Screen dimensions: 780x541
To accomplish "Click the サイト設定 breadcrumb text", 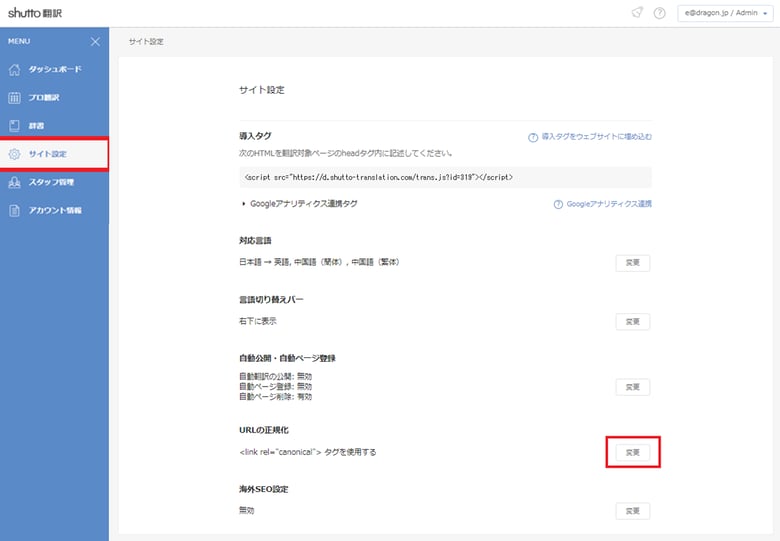I will click(146, 42).
